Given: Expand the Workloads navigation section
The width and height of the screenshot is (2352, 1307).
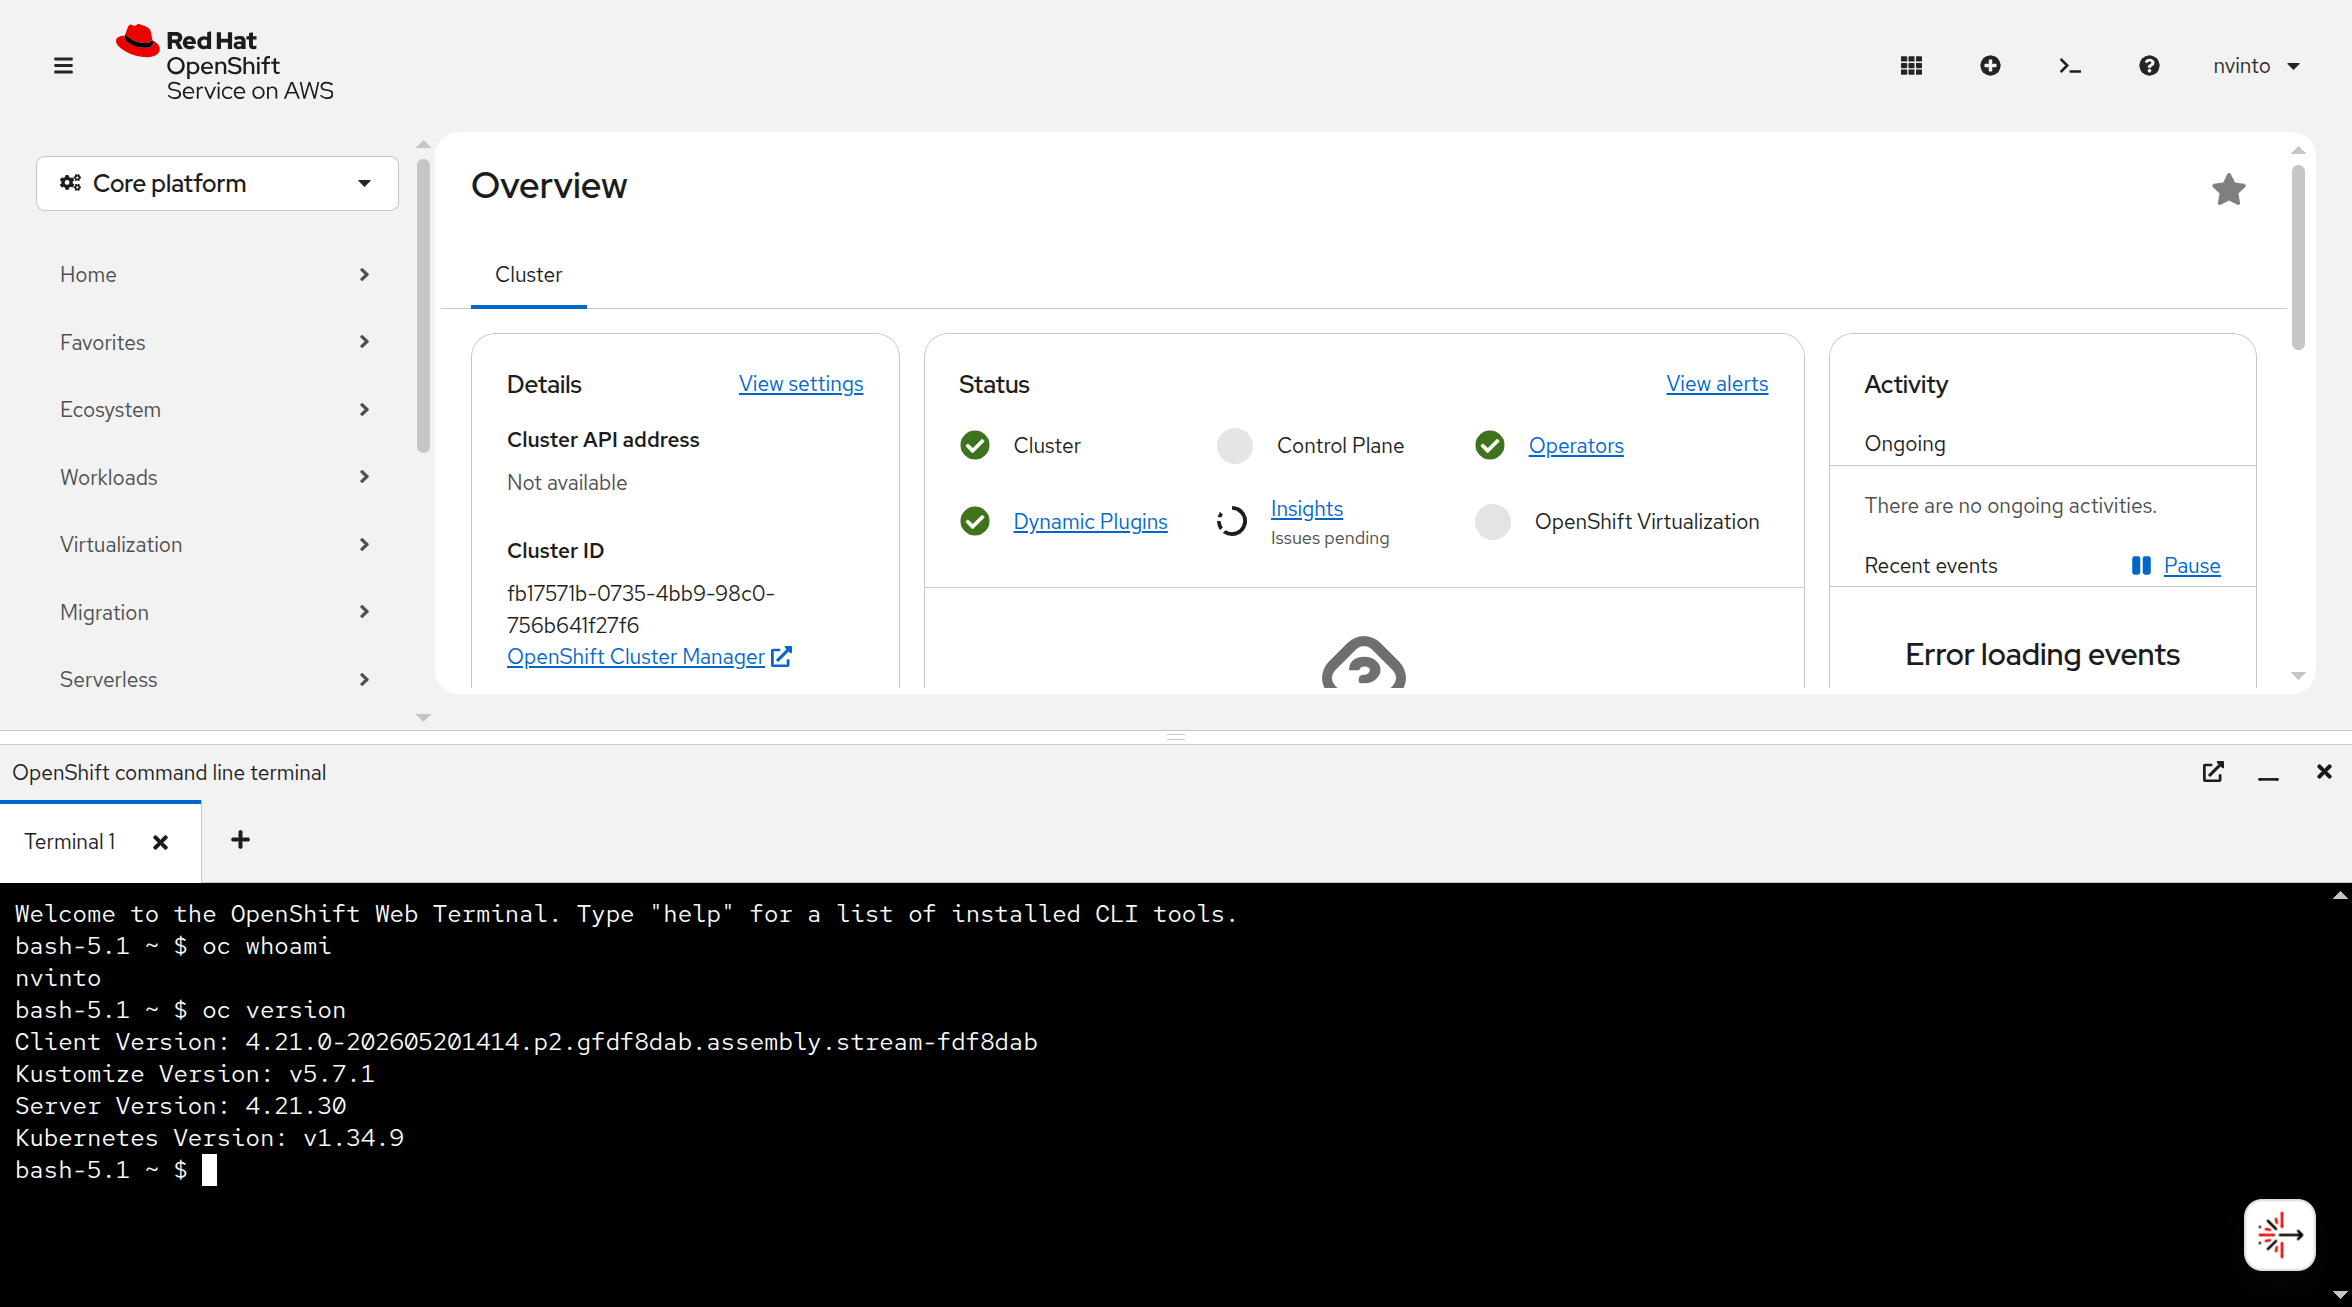Looking at the screenshot, I should 215,477.
